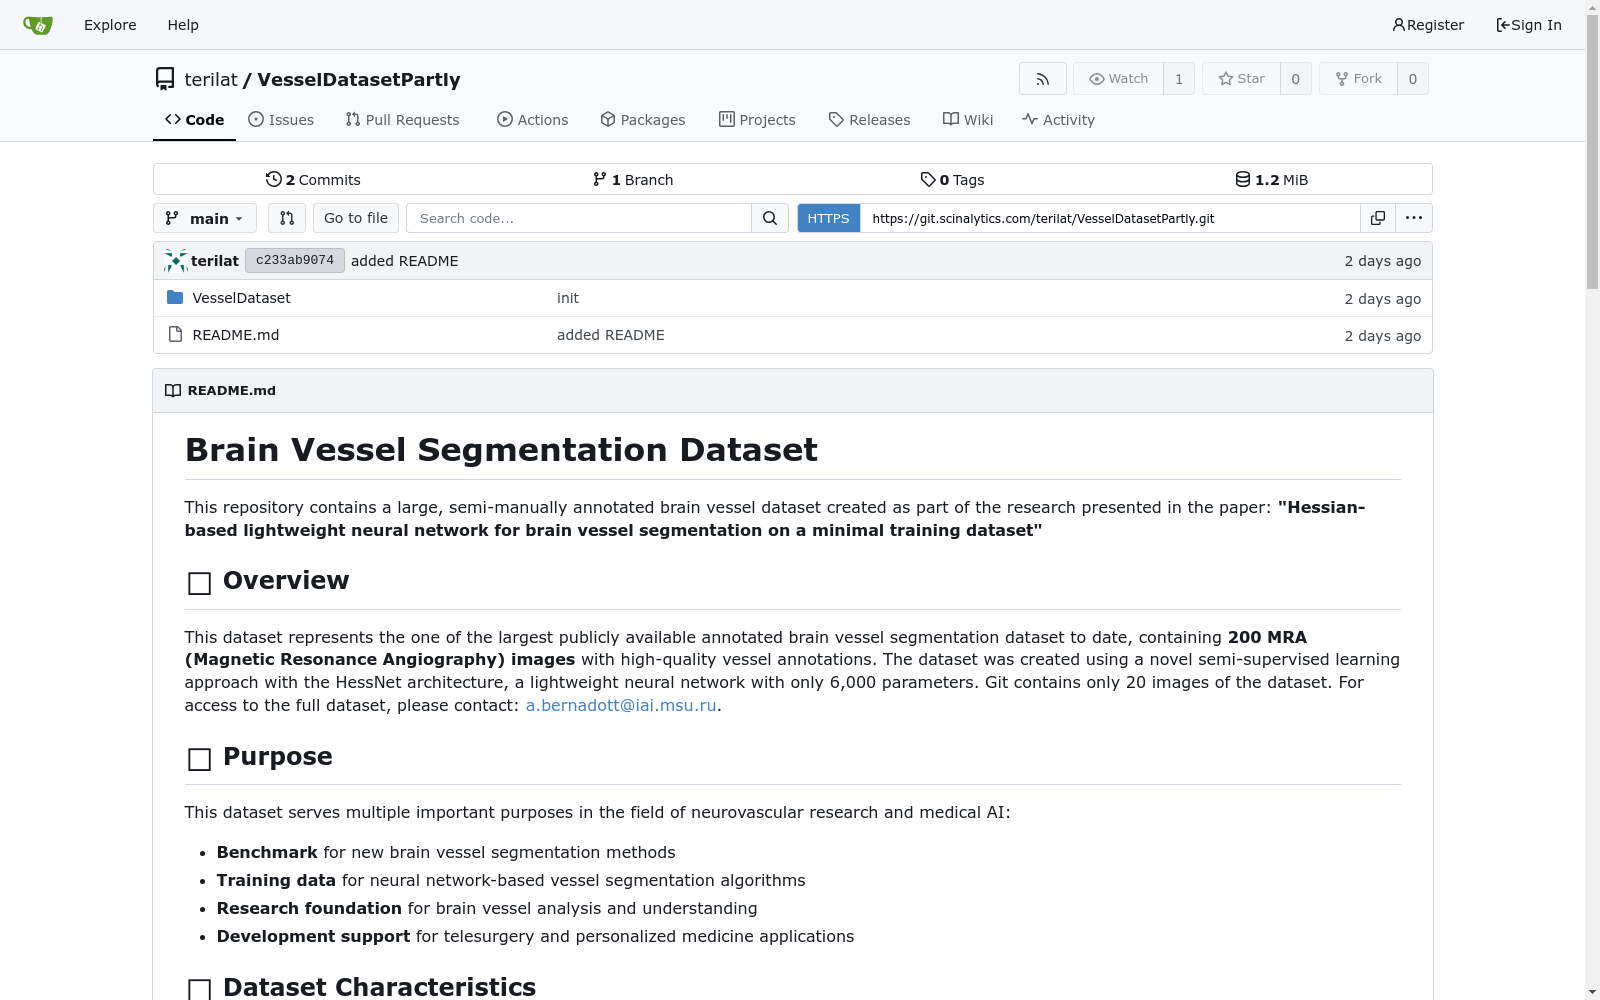Click the code search magnifier button
Viewport: 1600px width, 1000px height.
[770, 218]
